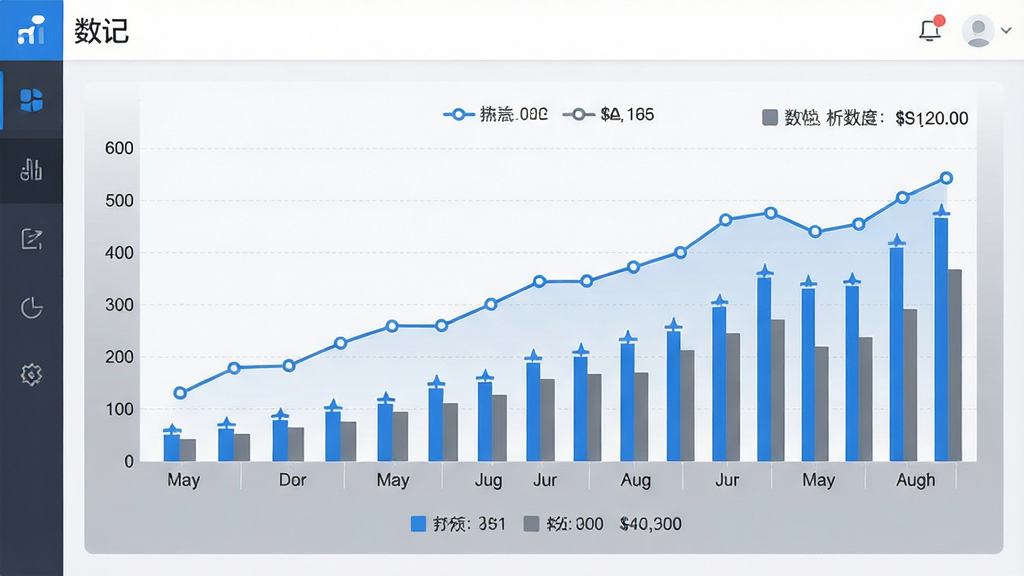Click the 400 label on the y-axis
The height and width of the screenshot is (576, 1024).
click(119, 253)
